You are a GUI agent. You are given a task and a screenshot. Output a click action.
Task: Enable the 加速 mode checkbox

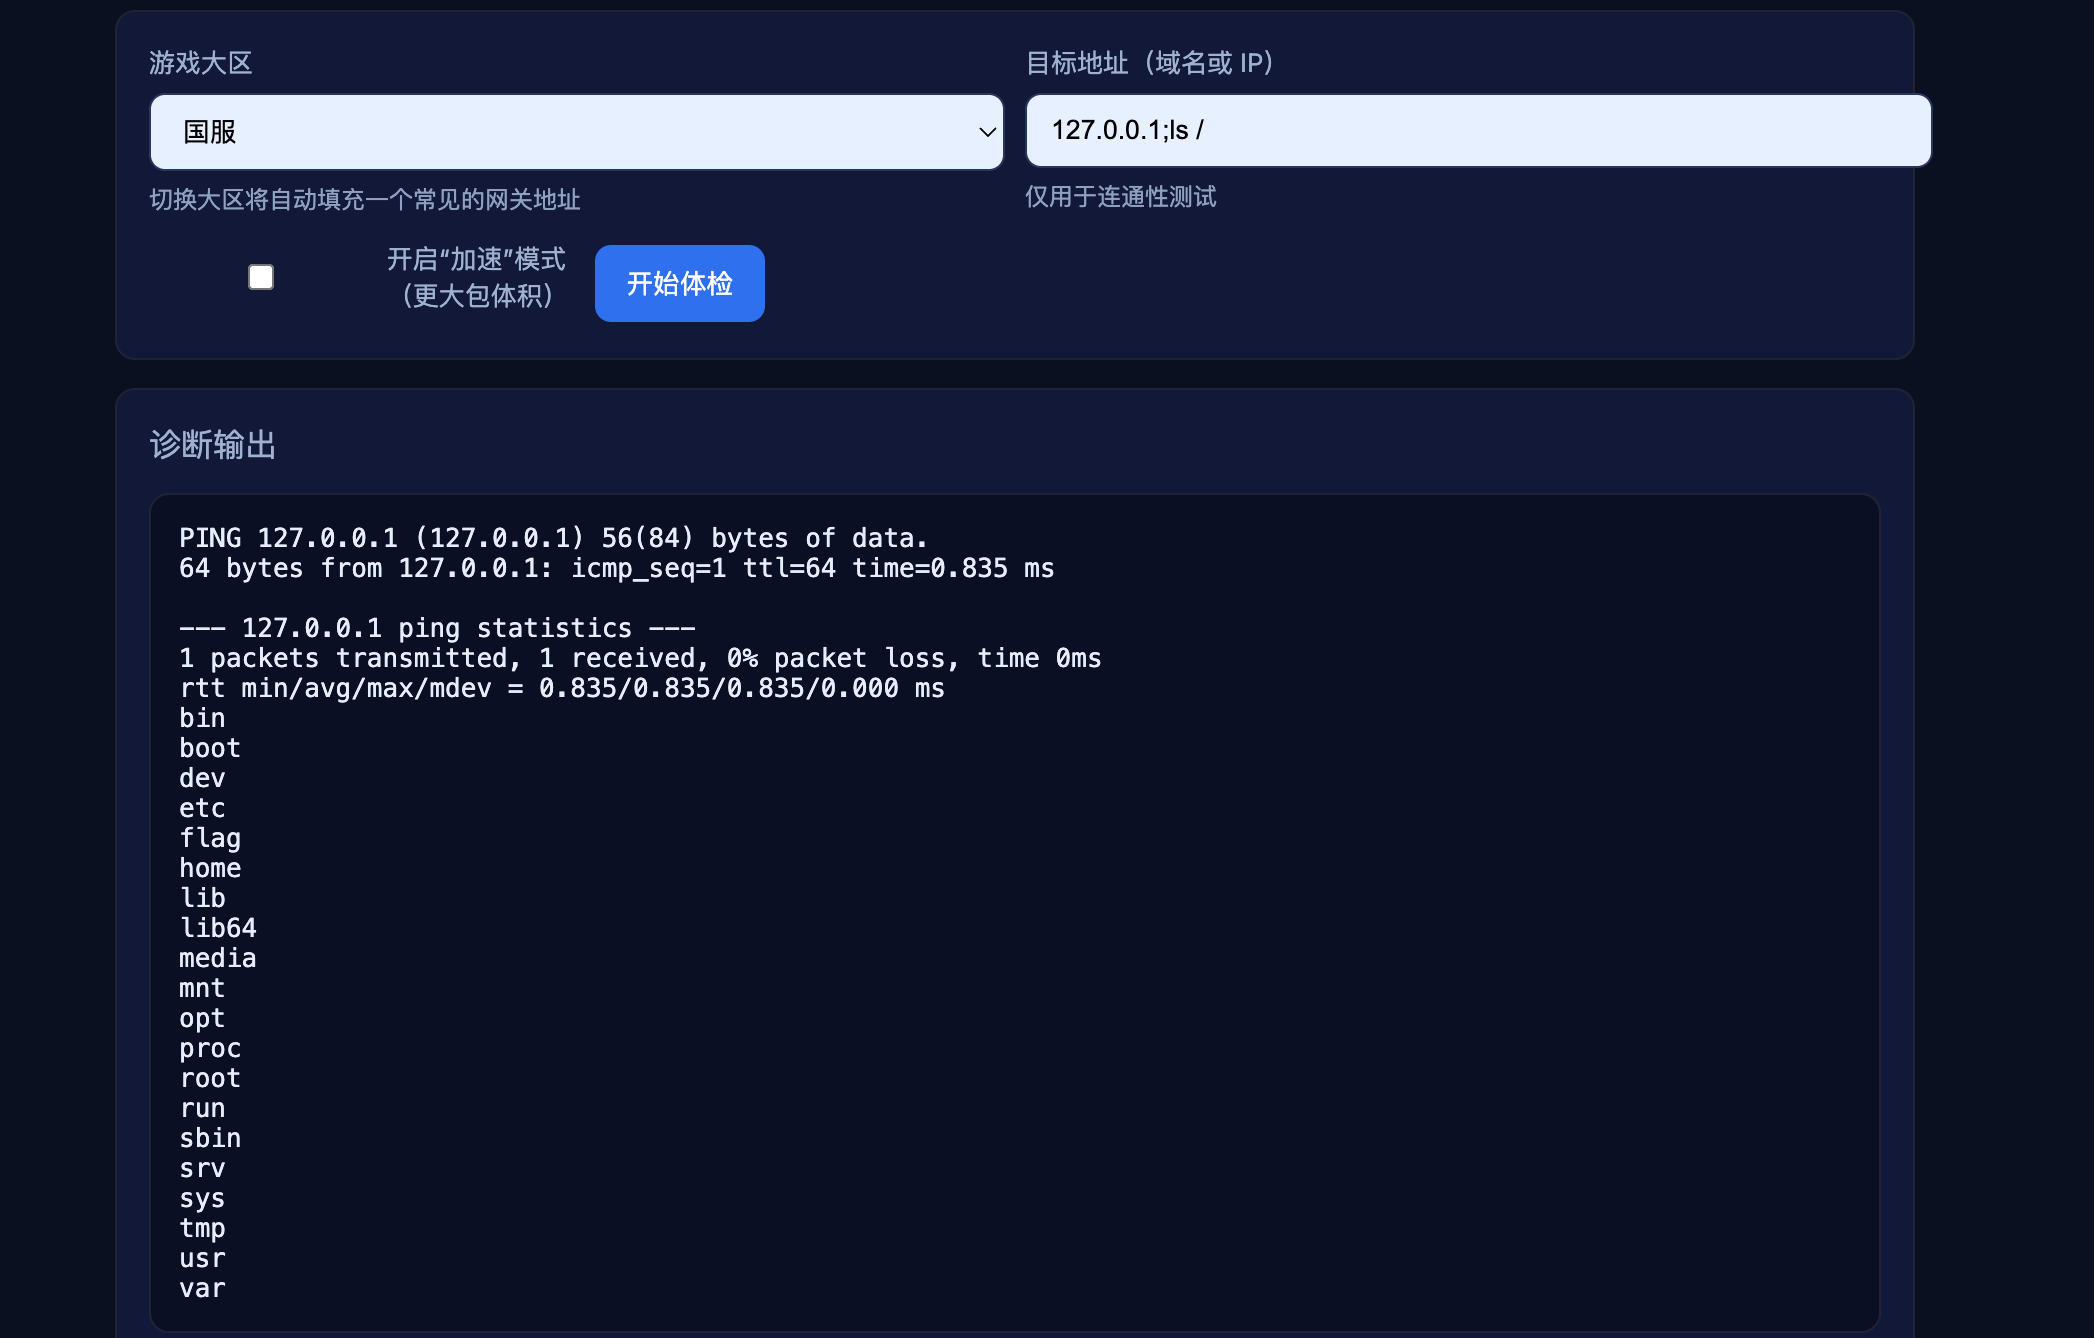(261, 277)
